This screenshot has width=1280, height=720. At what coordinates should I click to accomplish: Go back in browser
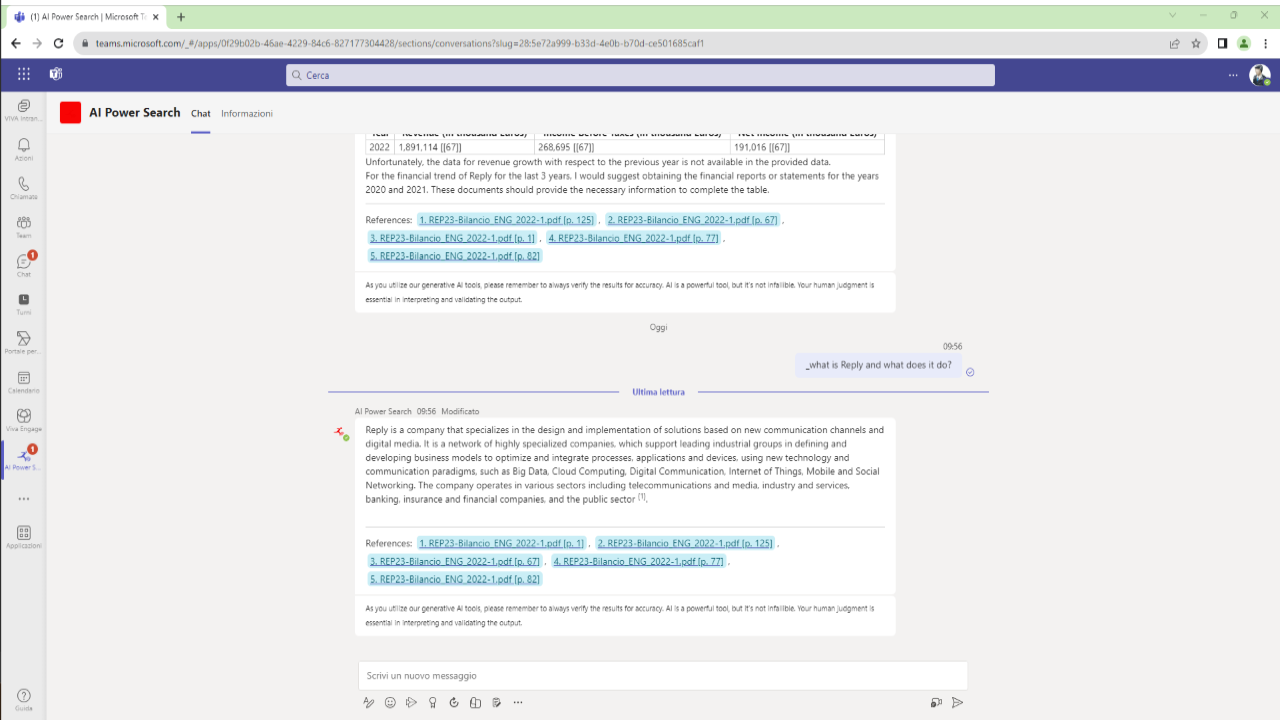click(15, 44)
